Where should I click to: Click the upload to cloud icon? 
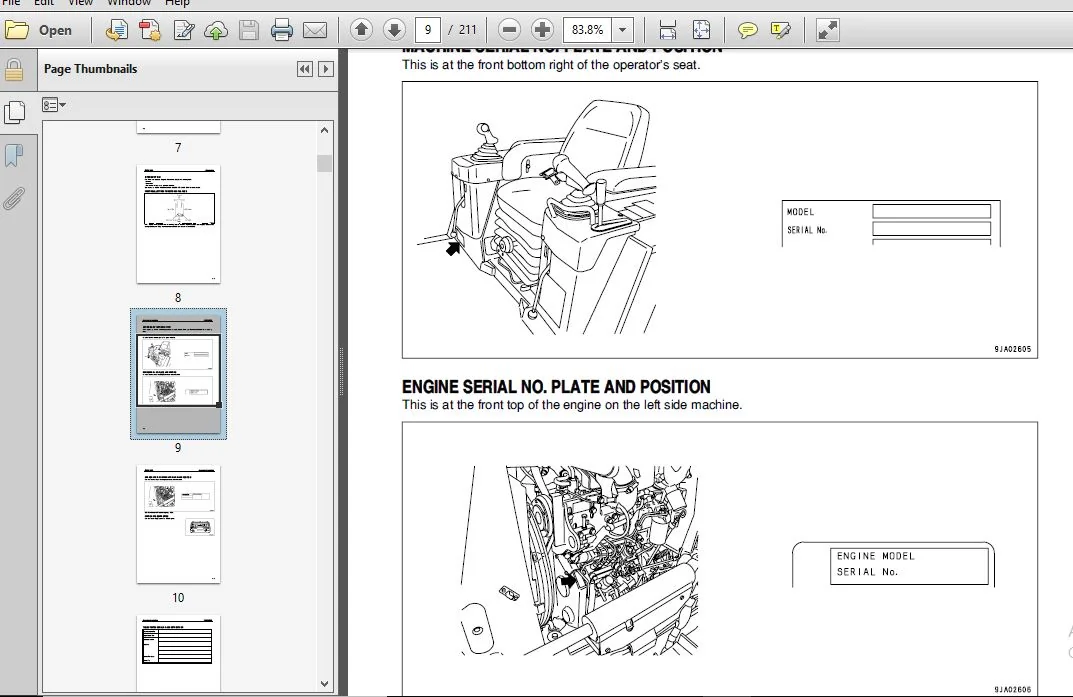point(216,30)
